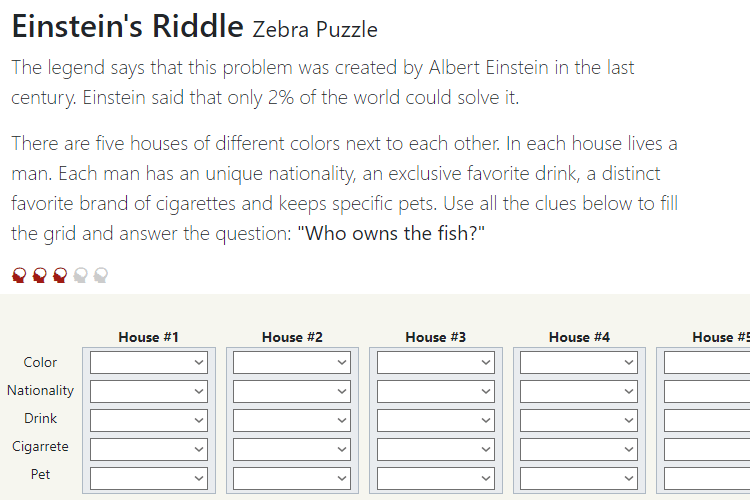Open the House #3 Drink dropdown
The height and width of the screenshot is (500, 750).
(x=436, y=420)
